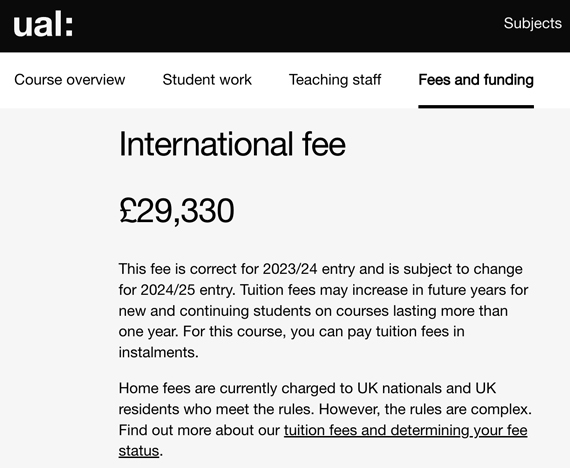
Task: Click the ual: logo in the header
Action: [43, 25]
